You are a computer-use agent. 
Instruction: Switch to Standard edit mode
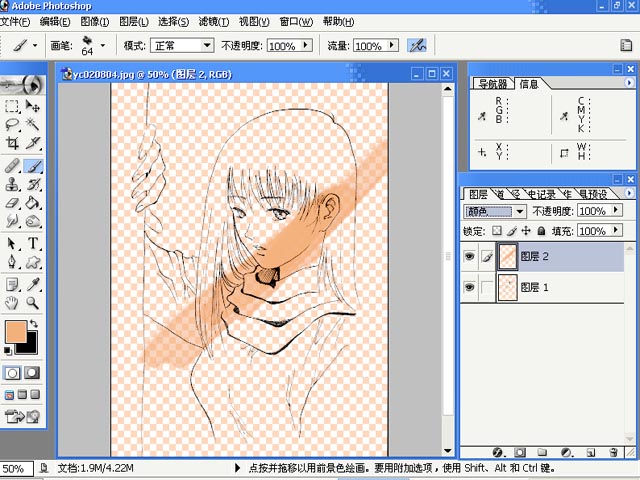coord(12,373)
